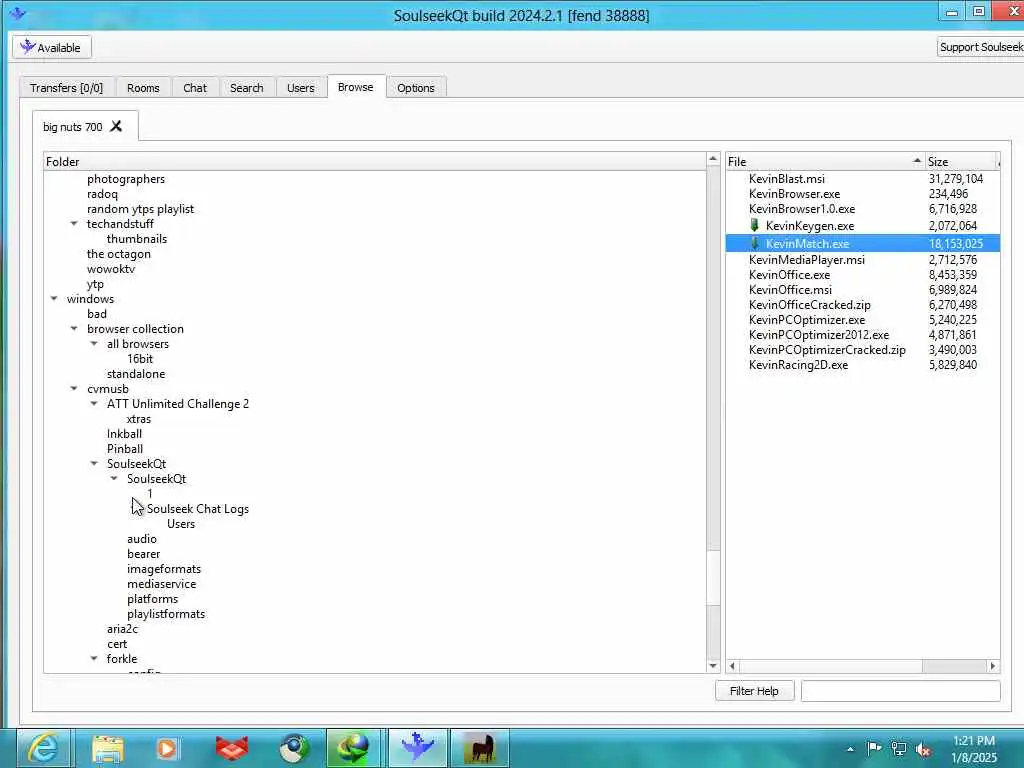Screen dimensions: 1024x768
Task: Open the Search tab
Action: [x=247, y=88]
